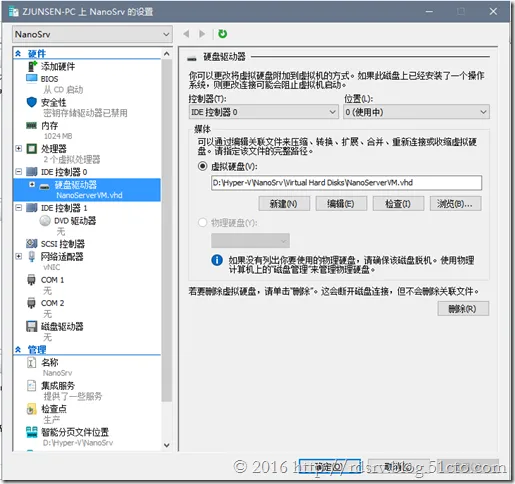Click the tree list scrollbar thumb
This screenshot has width=515, height=484.
point(167,230)
